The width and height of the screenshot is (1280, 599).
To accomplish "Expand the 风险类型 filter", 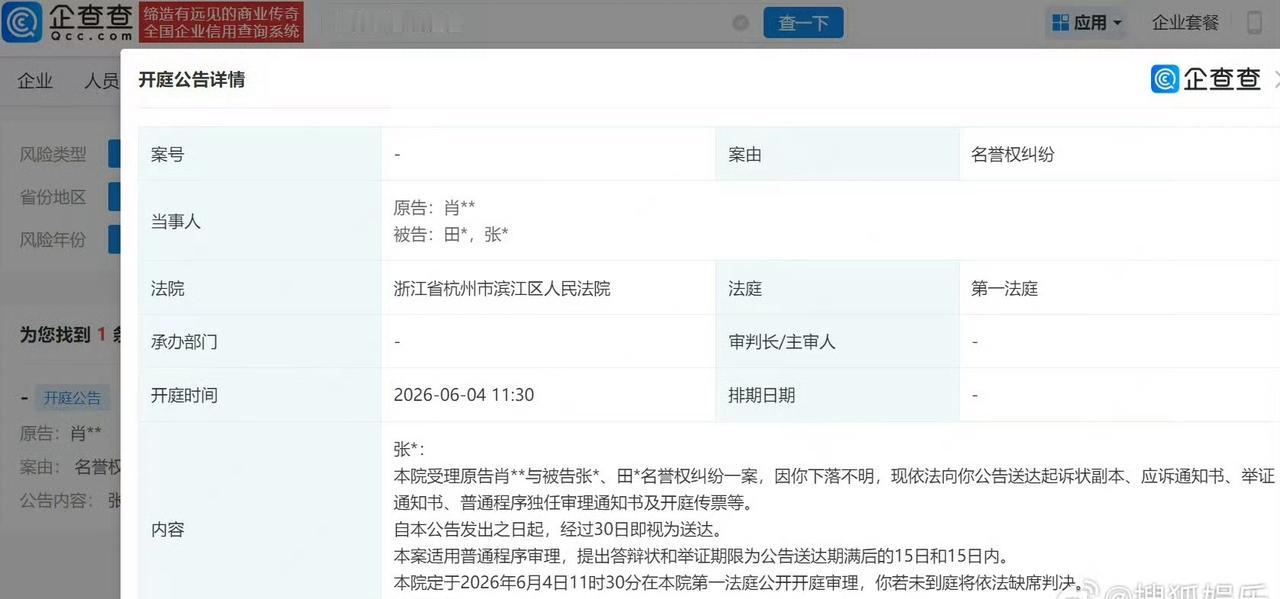I will pyautogui.click(x=52, y=154).
